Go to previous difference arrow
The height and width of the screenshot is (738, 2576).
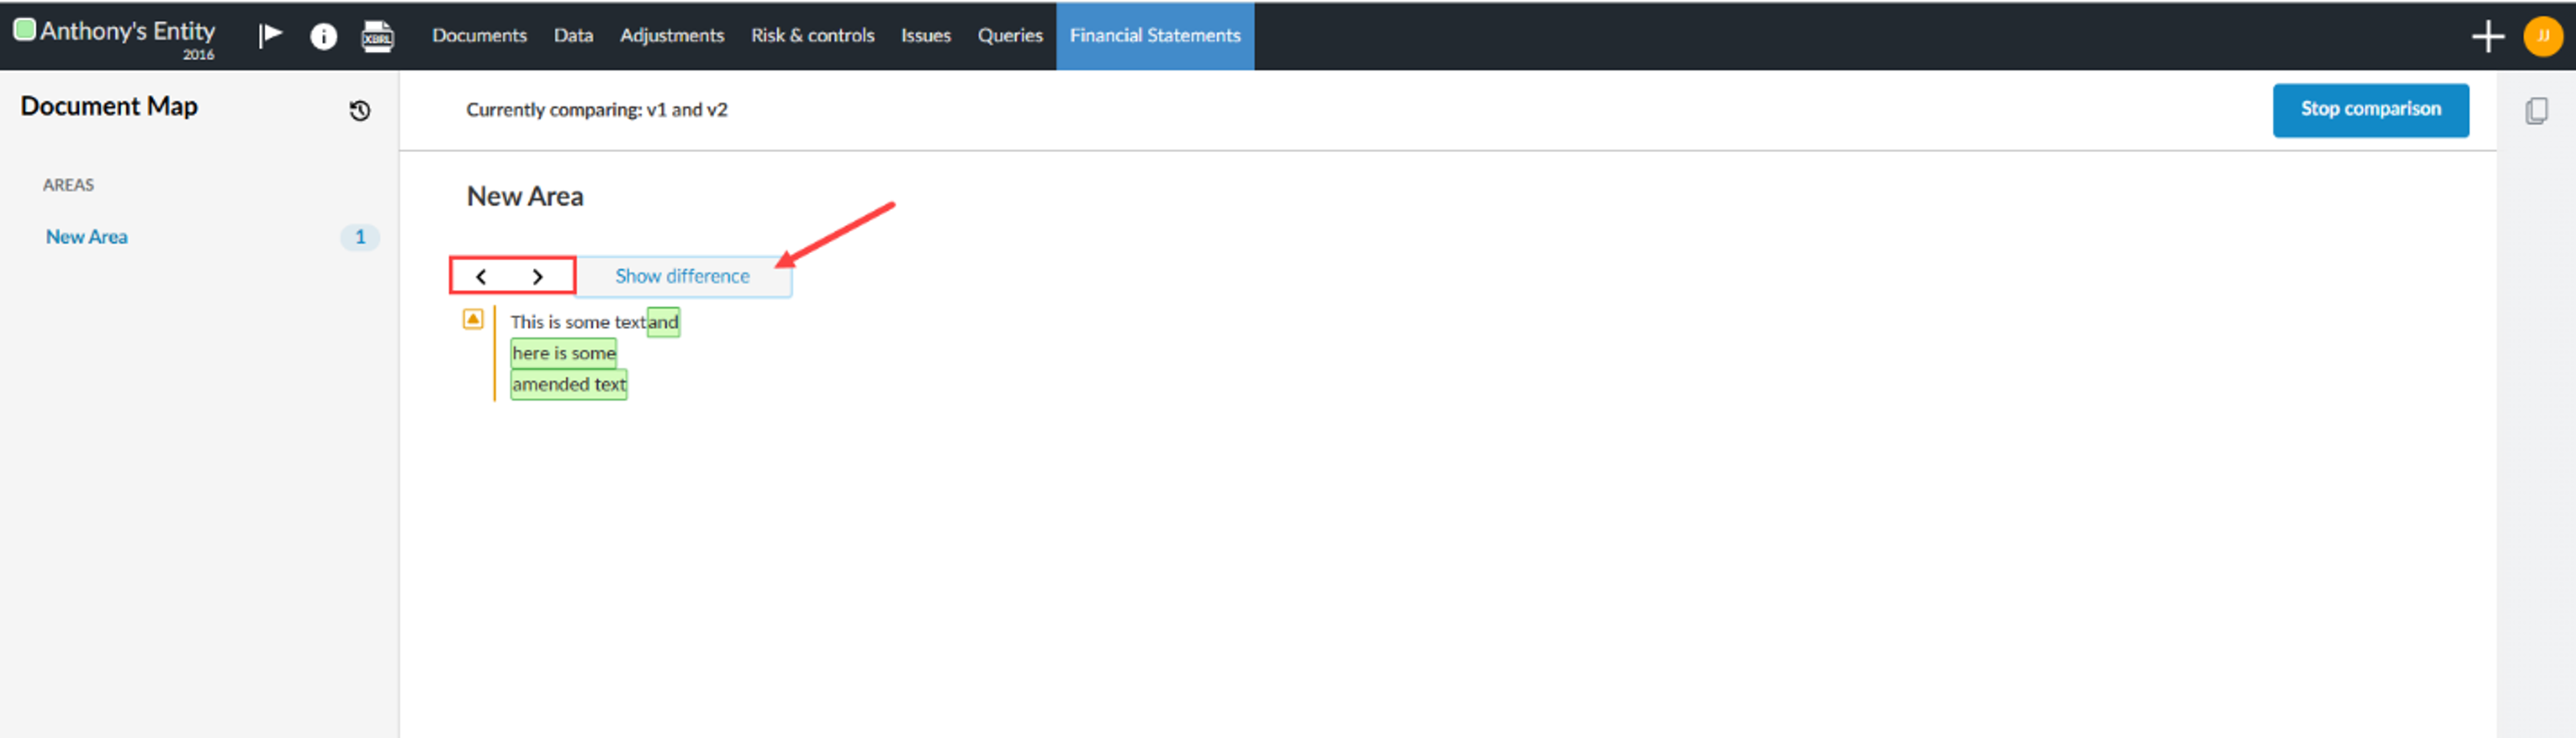(x=481, y=277)
